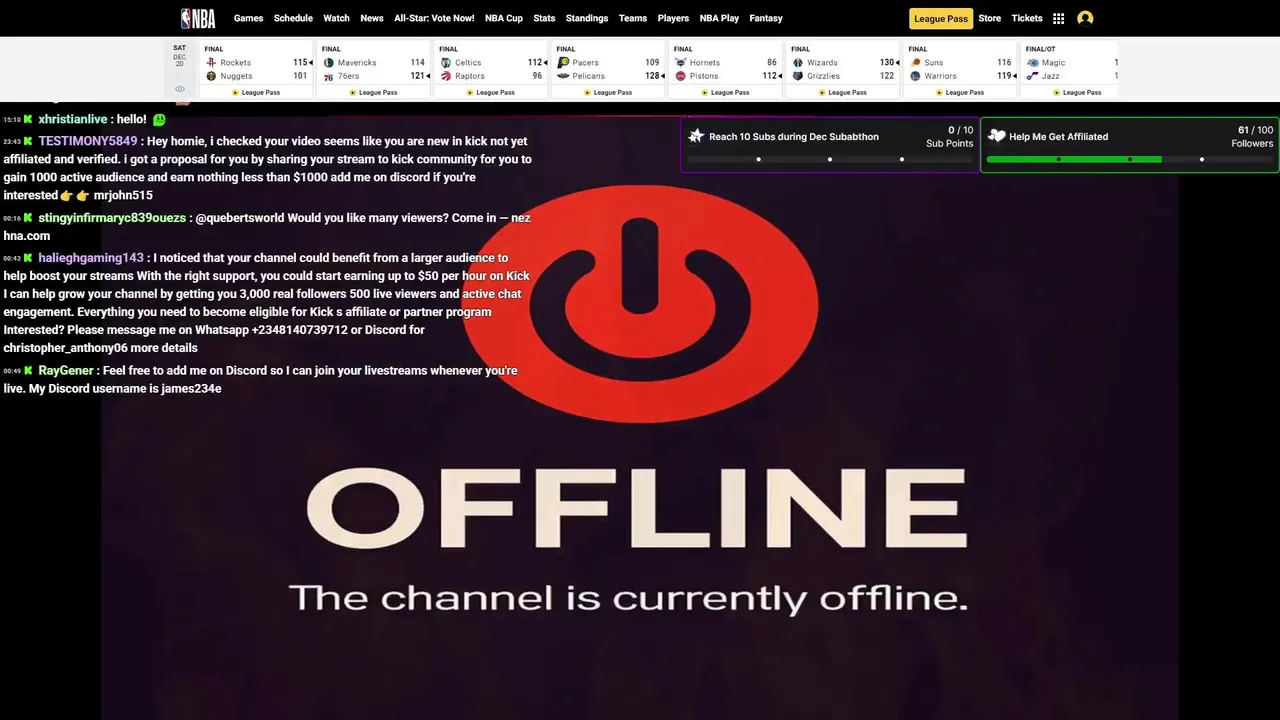
Task: Open the Teams menu
Action: [633, 18]
